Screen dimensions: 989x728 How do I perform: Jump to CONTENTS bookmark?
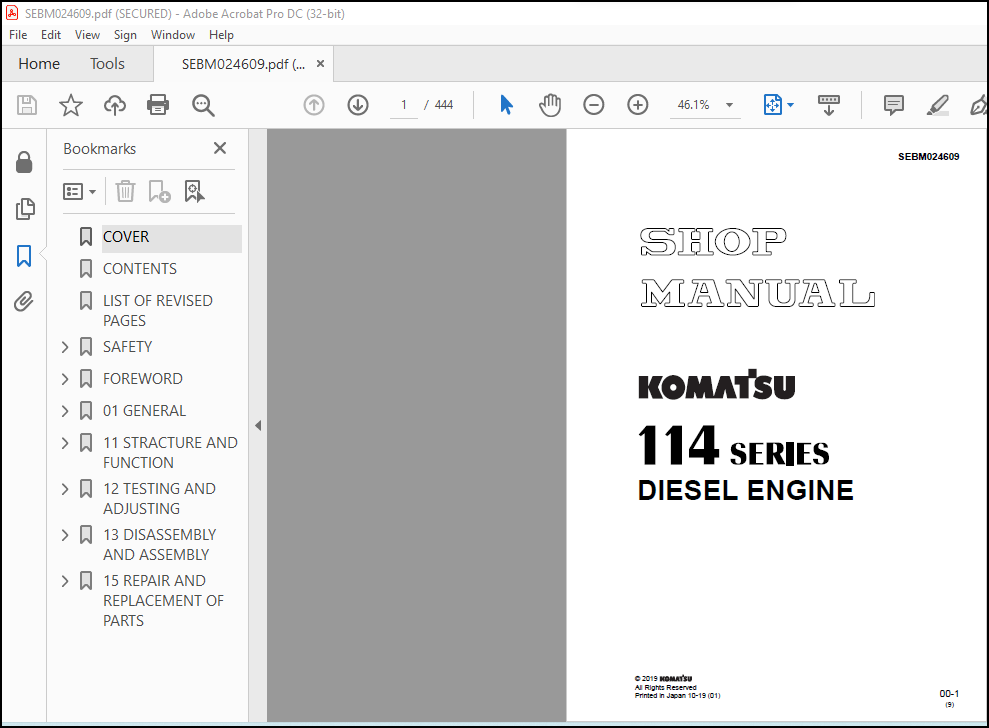[140, 269]
